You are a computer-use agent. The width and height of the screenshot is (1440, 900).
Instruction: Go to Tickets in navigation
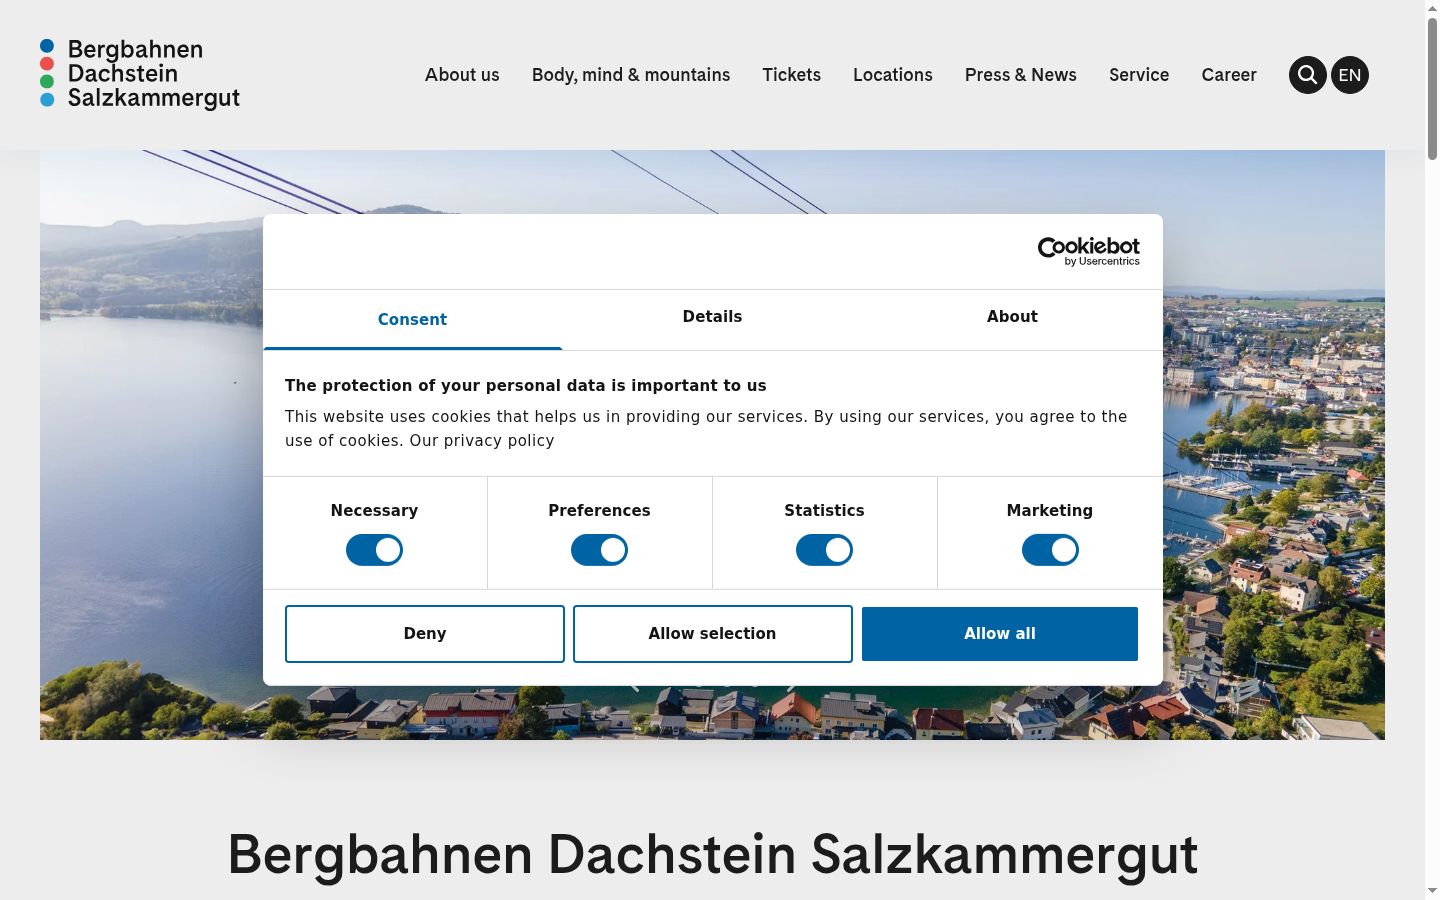[x=791, y=75]
